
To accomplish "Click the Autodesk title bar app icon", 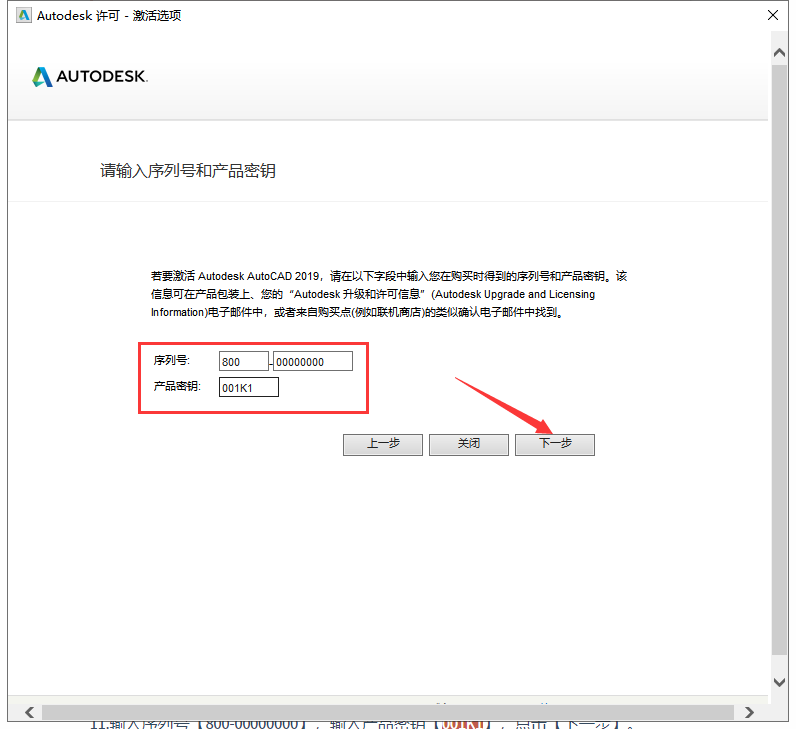I will click(x=23, y=16).
